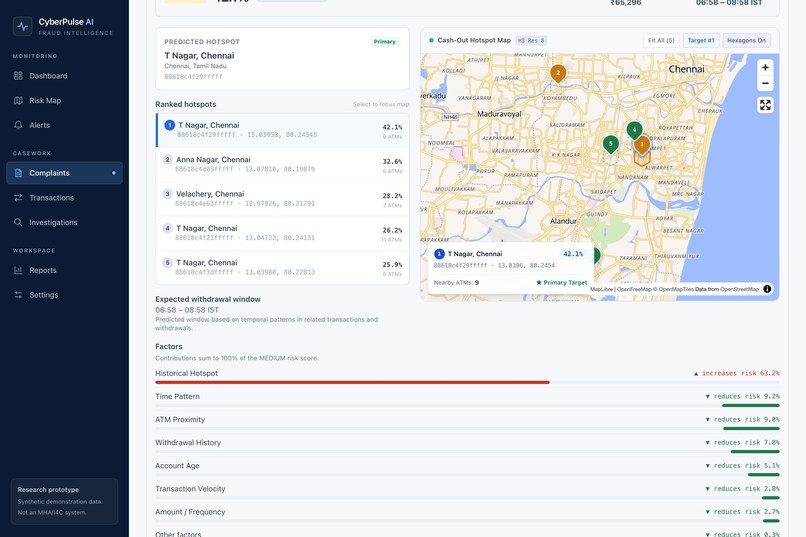The image size is (806, 537).
Task: Click the Primary badge on predicted hotspot
Action: click(x=384, y=42)
